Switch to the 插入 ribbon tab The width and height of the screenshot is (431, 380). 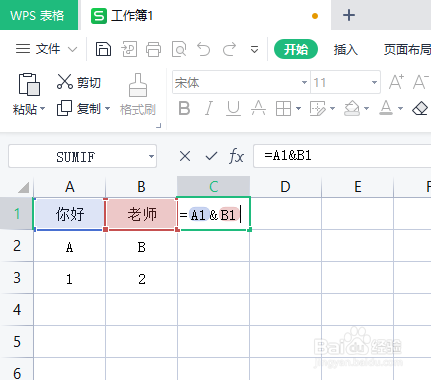tap(345, 50)
